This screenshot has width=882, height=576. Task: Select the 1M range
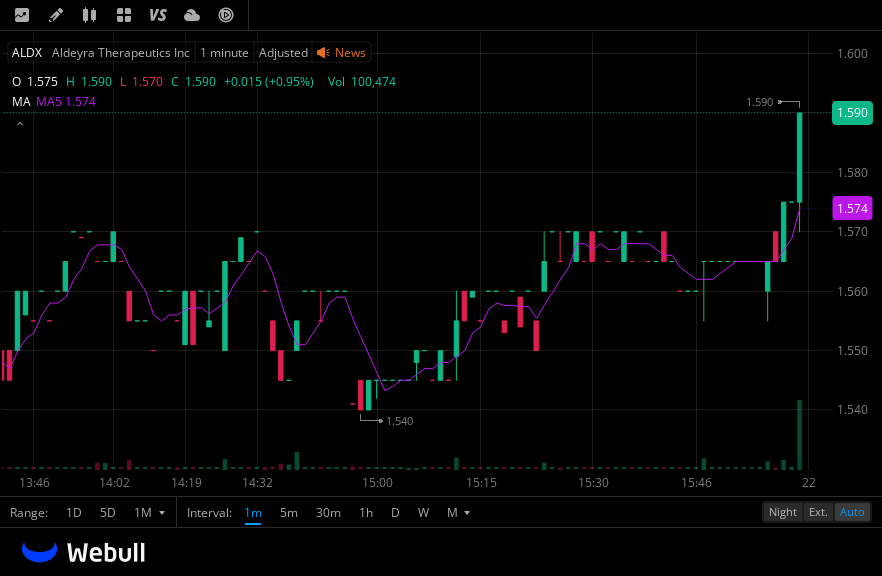click(x=143, y=513)
